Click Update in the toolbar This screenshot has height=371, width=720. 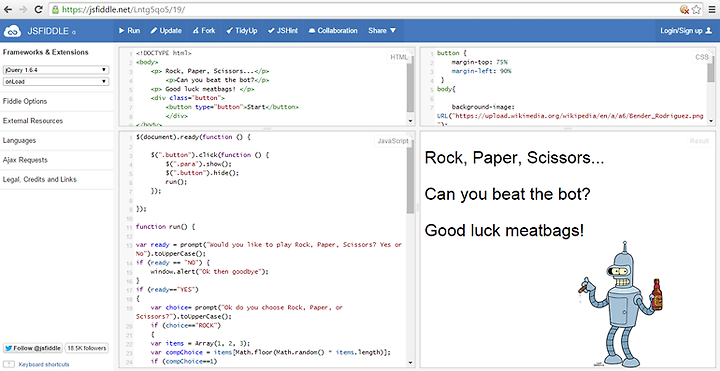tap(166, 31)
